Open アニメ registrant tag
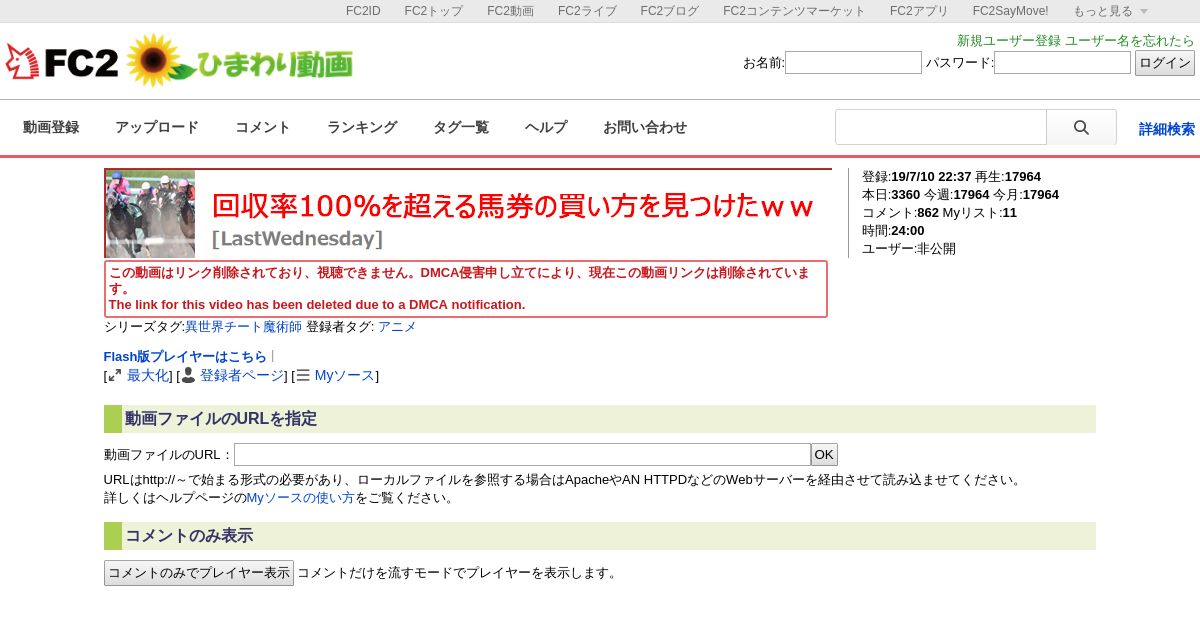This screenshot has width=1200, height=630. tap(397, 327)
